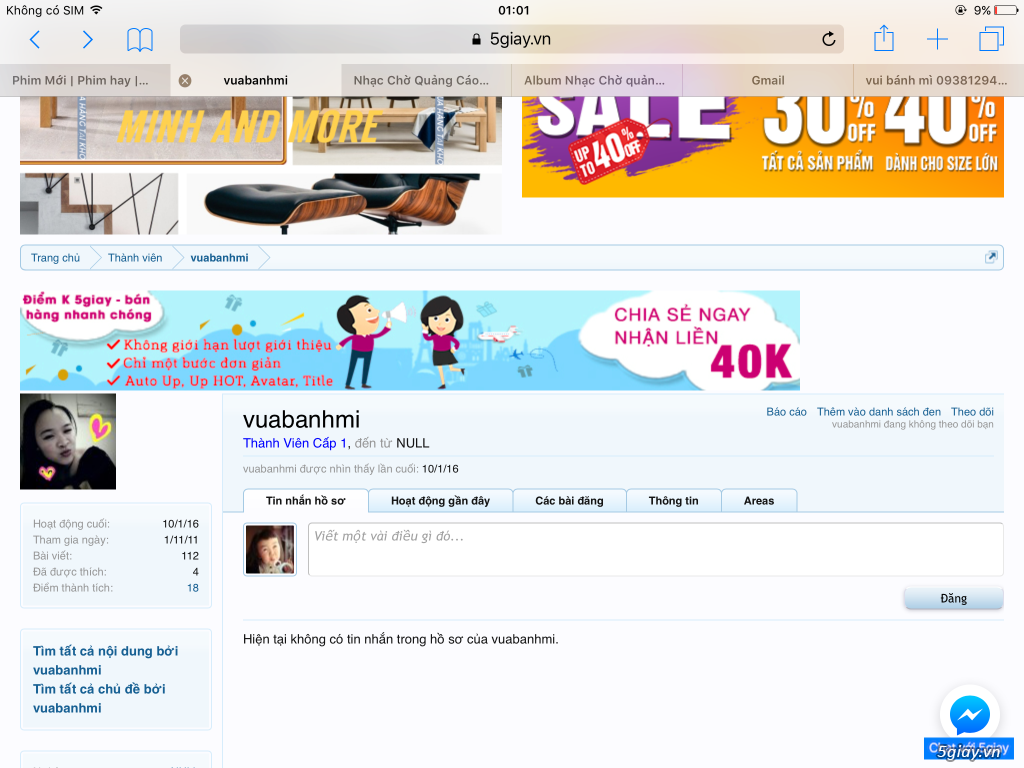This screenshot has width=1024, height=768.
Task: Open the Messenger chat bubble icon
Action: pyautogui.click(x=970, y=714)
